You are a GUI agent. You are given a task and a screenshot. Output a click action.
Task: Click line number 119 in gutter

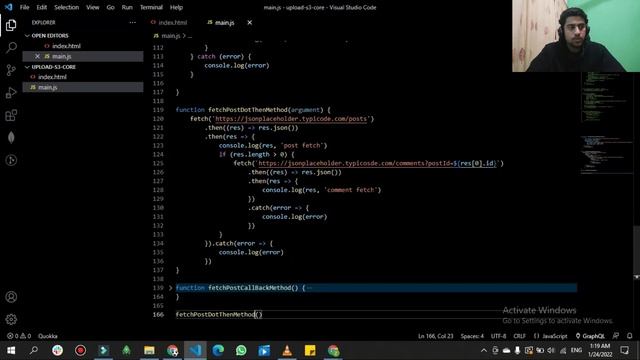(x=158, y=110)
